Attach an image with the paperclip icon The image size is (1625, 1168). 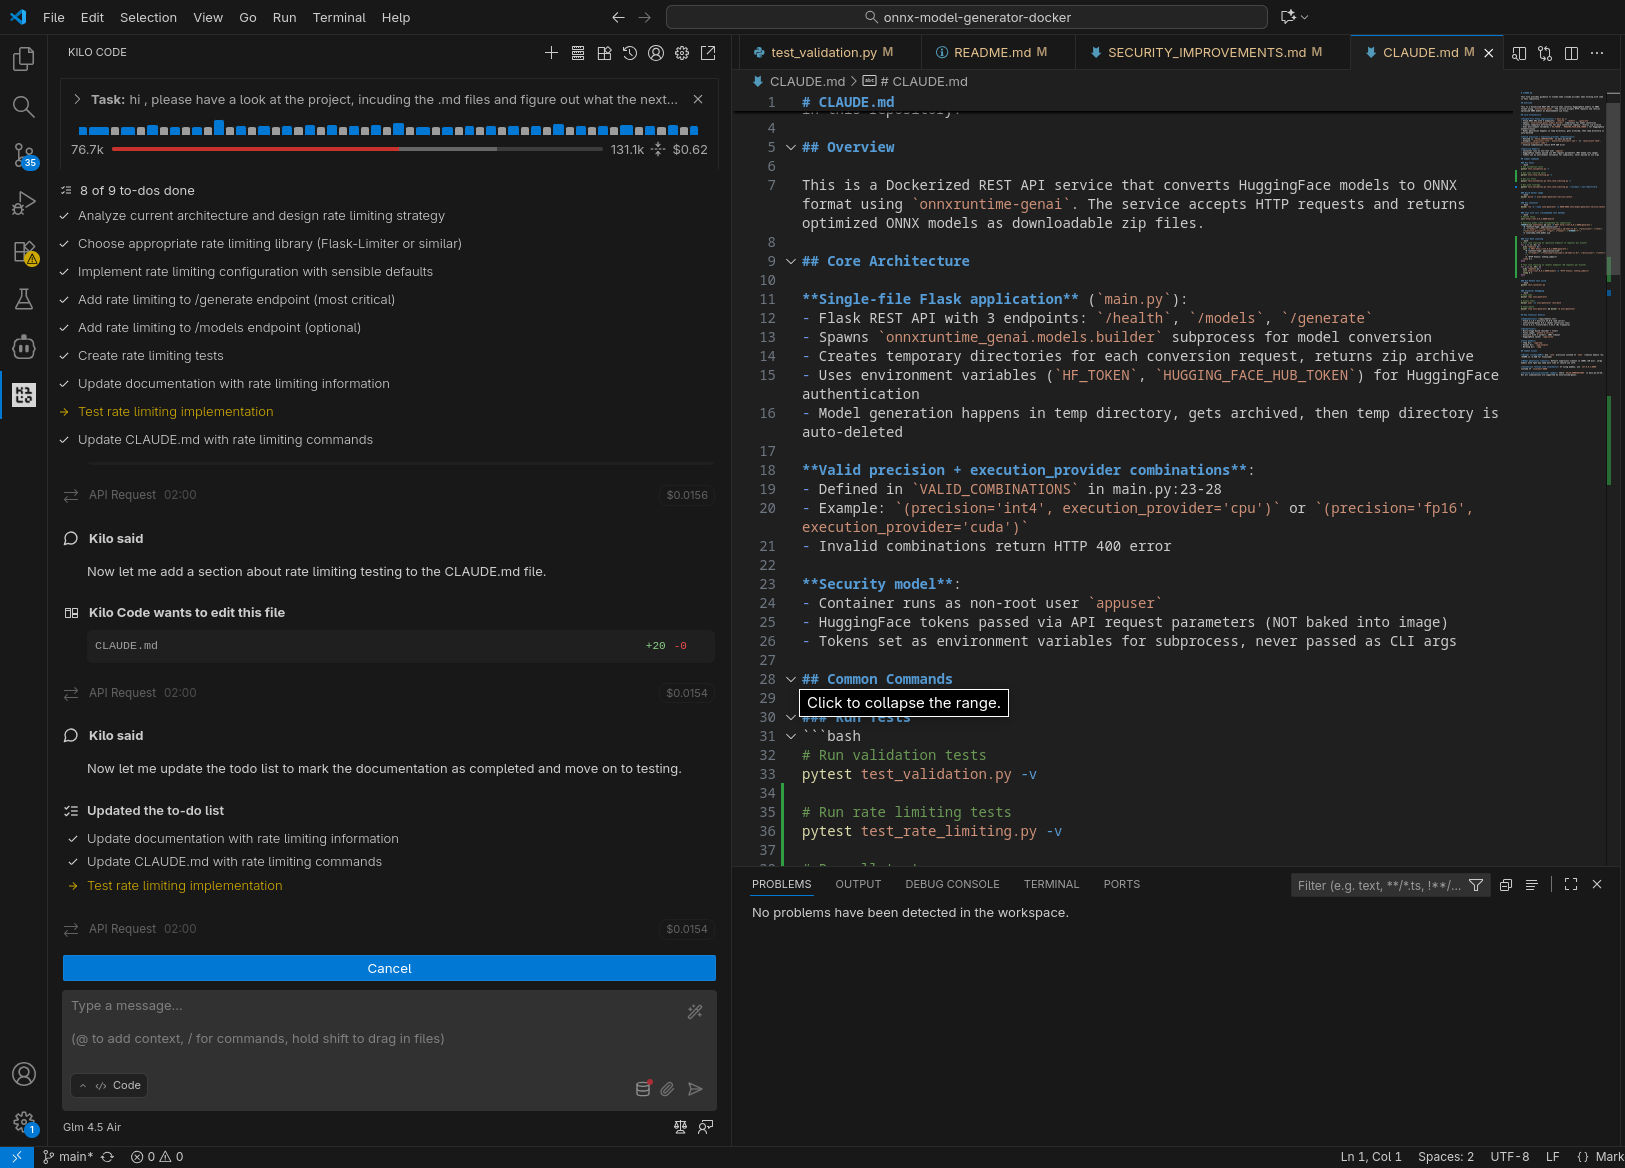pyautogui.click(x=667, y=1089)
